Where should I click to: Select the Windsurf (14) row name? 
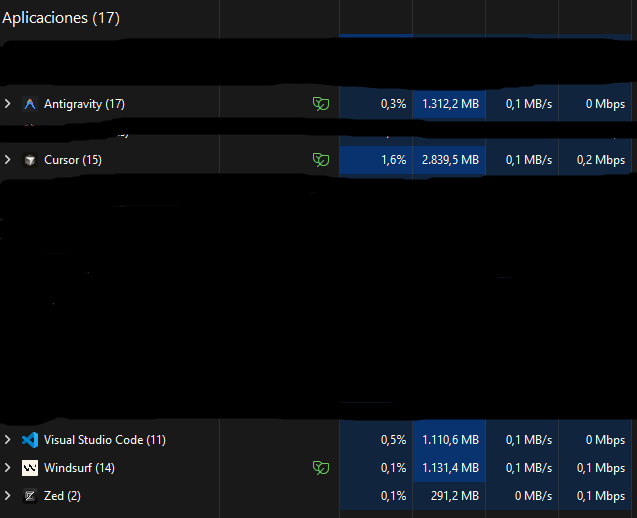(x=80, y=468)
